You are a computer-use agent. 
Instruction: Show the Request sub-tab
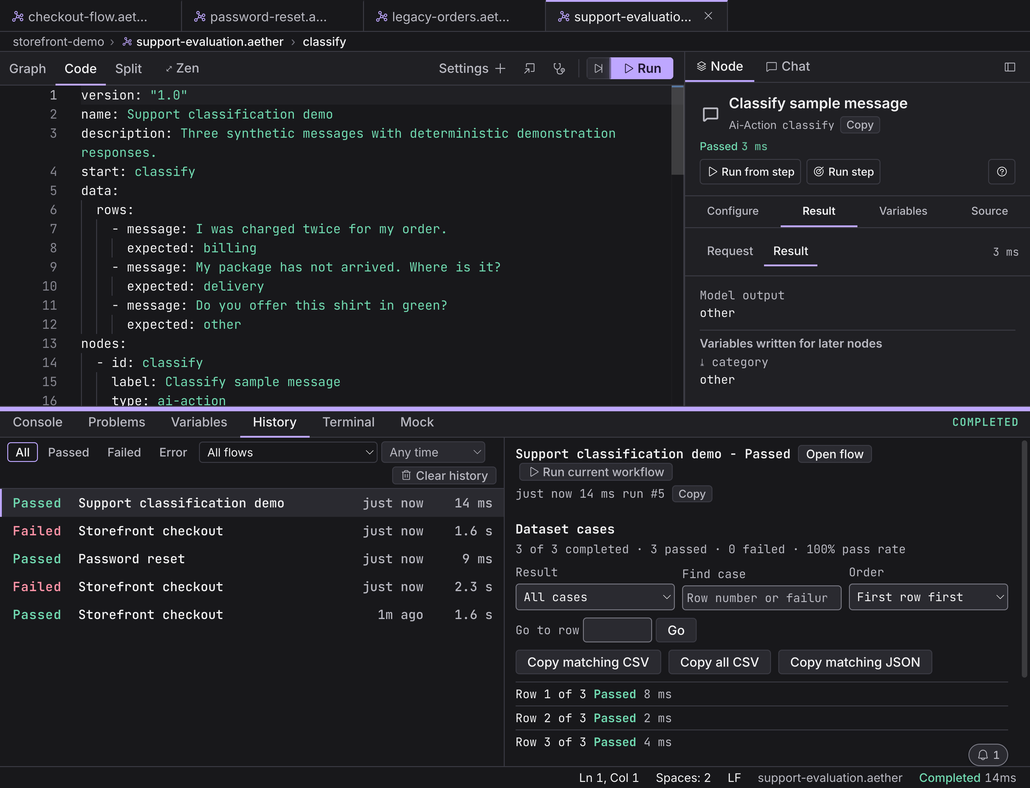tap(729, 251)
